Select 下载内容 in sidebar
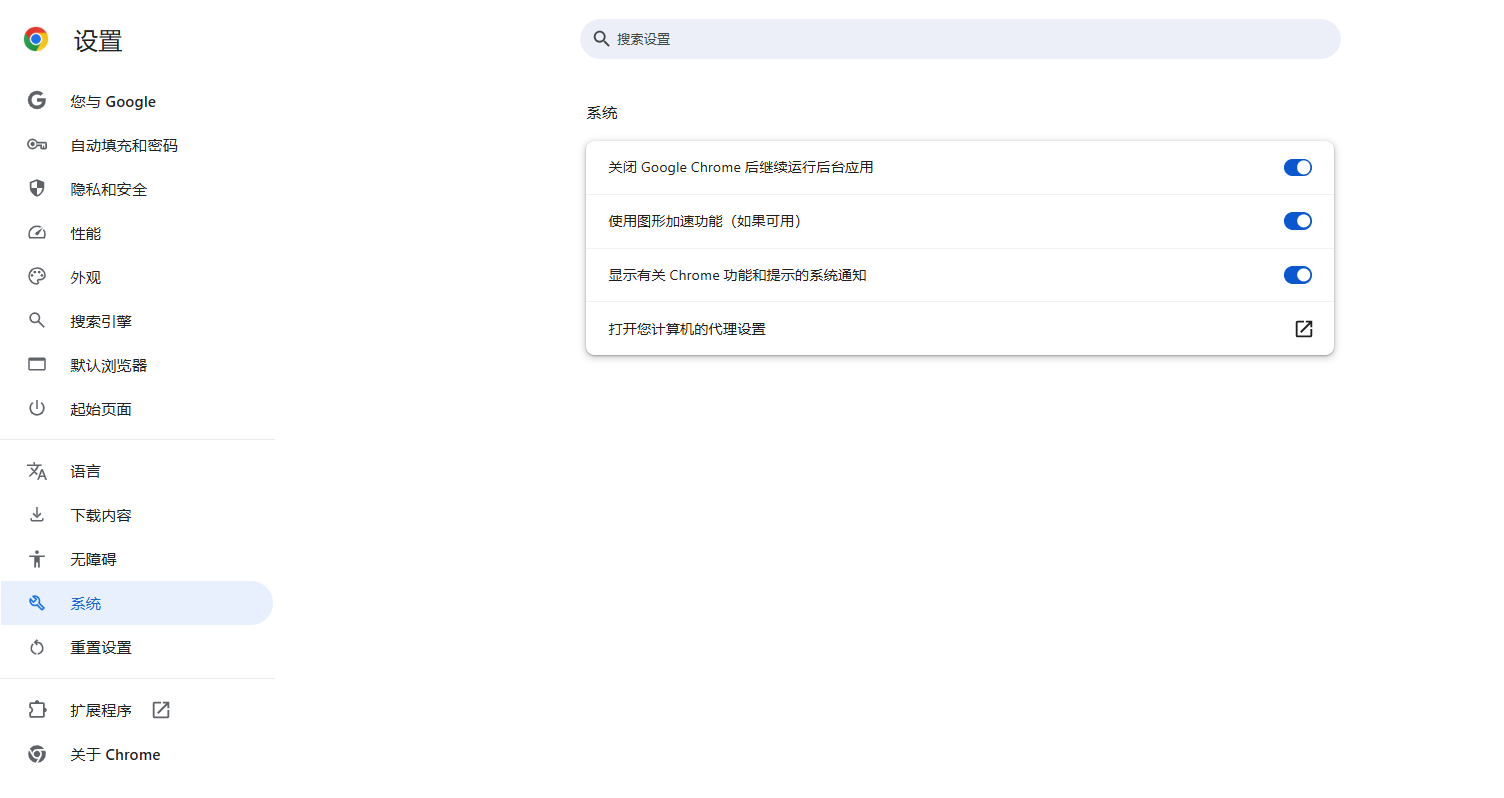The image size is (1504, 798). (x=137, y=515)
